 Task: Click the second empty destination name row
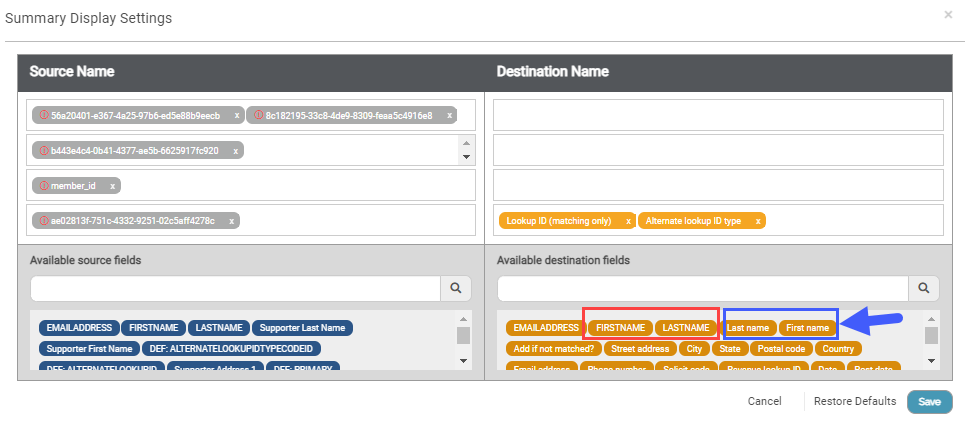(x=718, y=150)
